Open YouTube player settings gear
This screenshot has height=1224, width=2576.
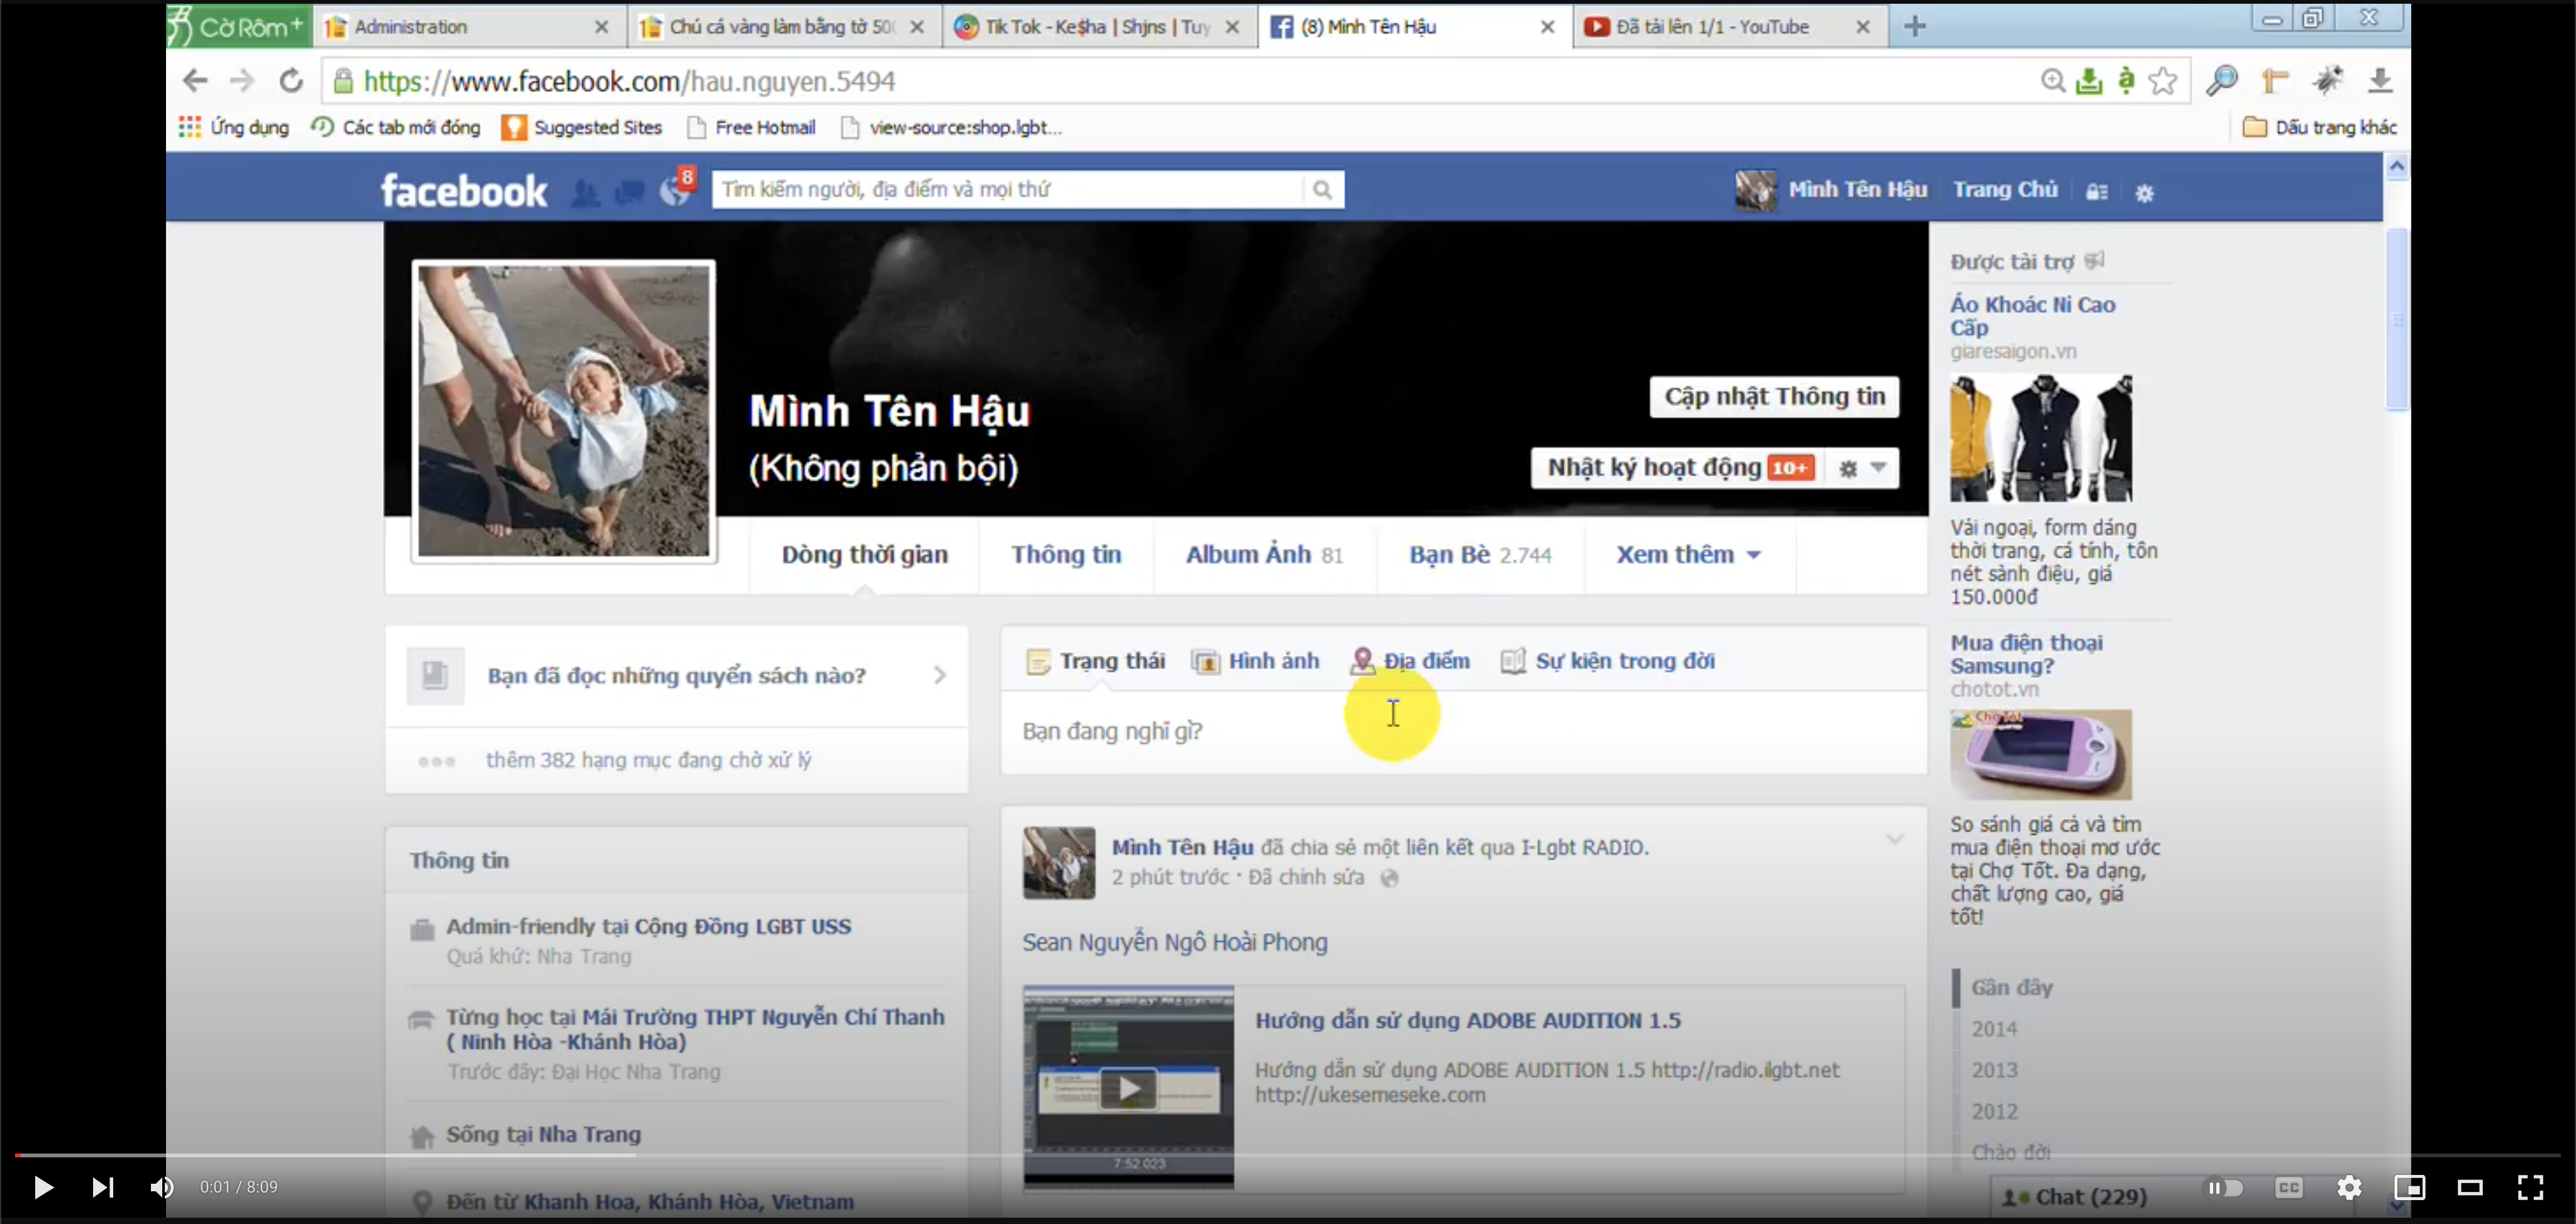[2349, 1187]
